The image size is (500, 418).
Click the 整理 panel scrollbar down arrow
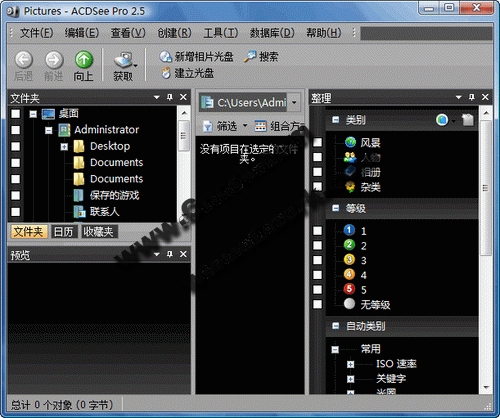tap(486, 387)
